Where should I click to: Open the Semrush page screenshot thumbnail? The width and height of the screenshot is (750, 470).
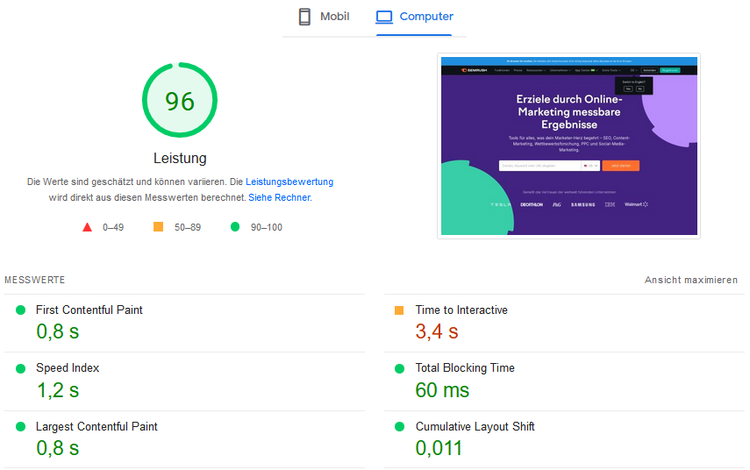coord(569,146)
